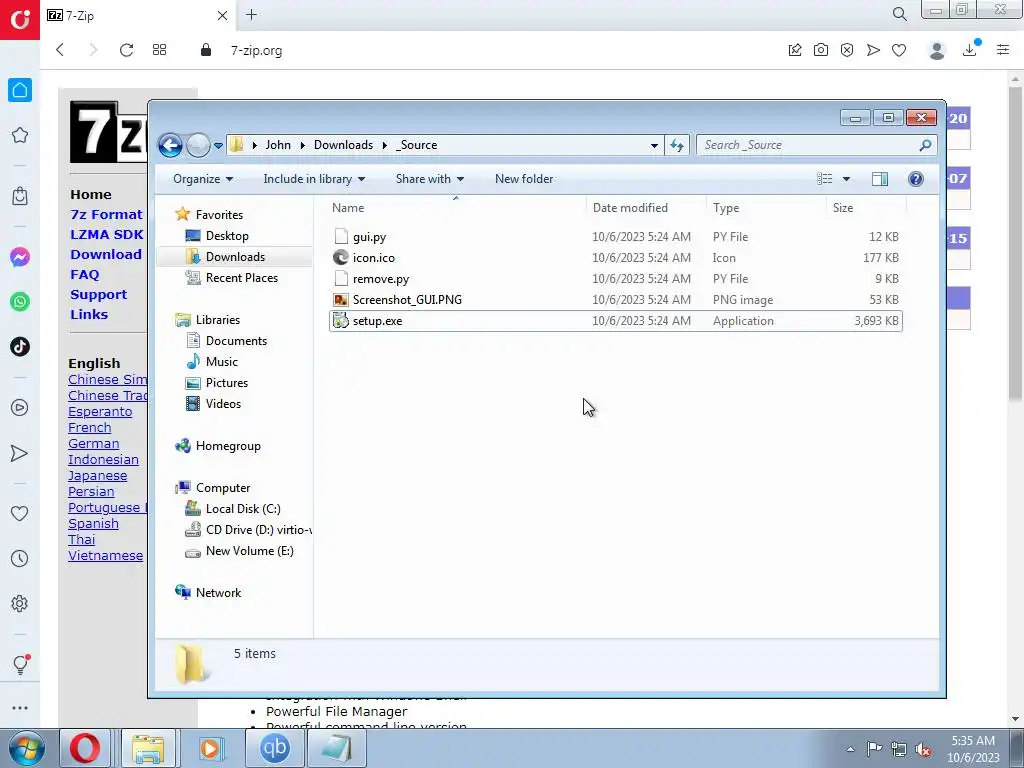Screen dimensions: 1024x768
Task: Click the German language link
Action: 93,443
